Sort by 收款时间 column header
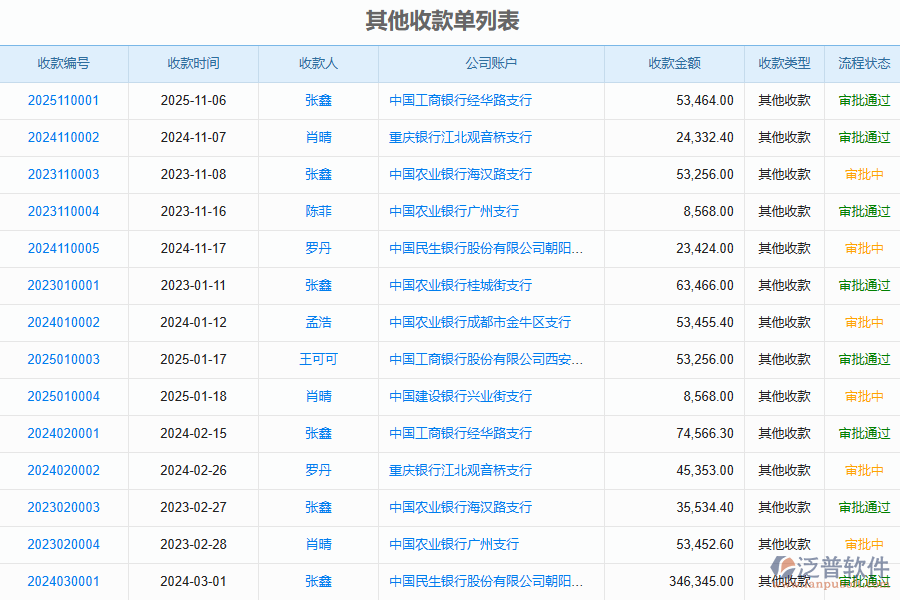The width and height of the screenshot is (900, 600). (192, 63)
